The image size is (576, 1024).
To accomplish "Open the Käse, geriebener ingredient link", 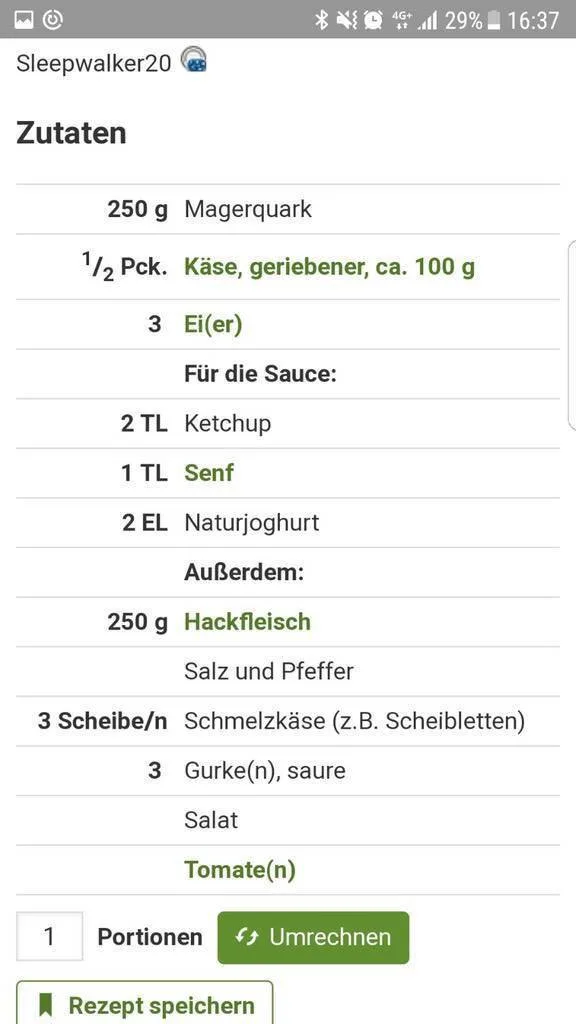I will [330, 266].
